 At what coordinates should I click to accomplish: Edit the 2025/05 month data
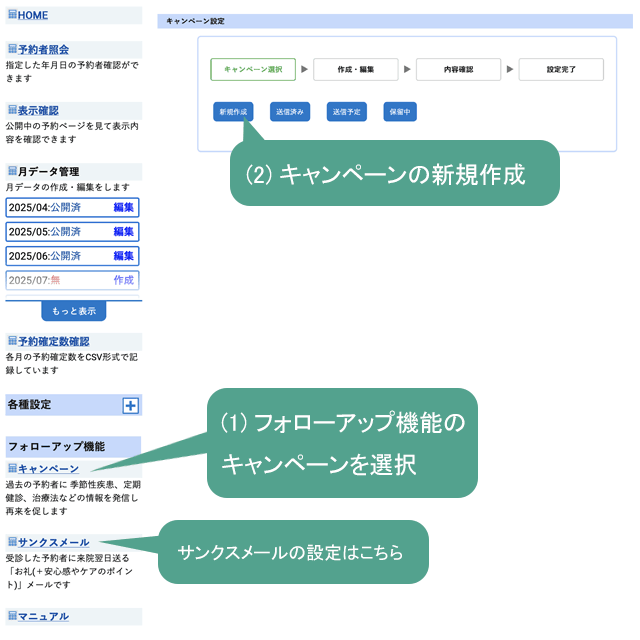pos(123,231)
